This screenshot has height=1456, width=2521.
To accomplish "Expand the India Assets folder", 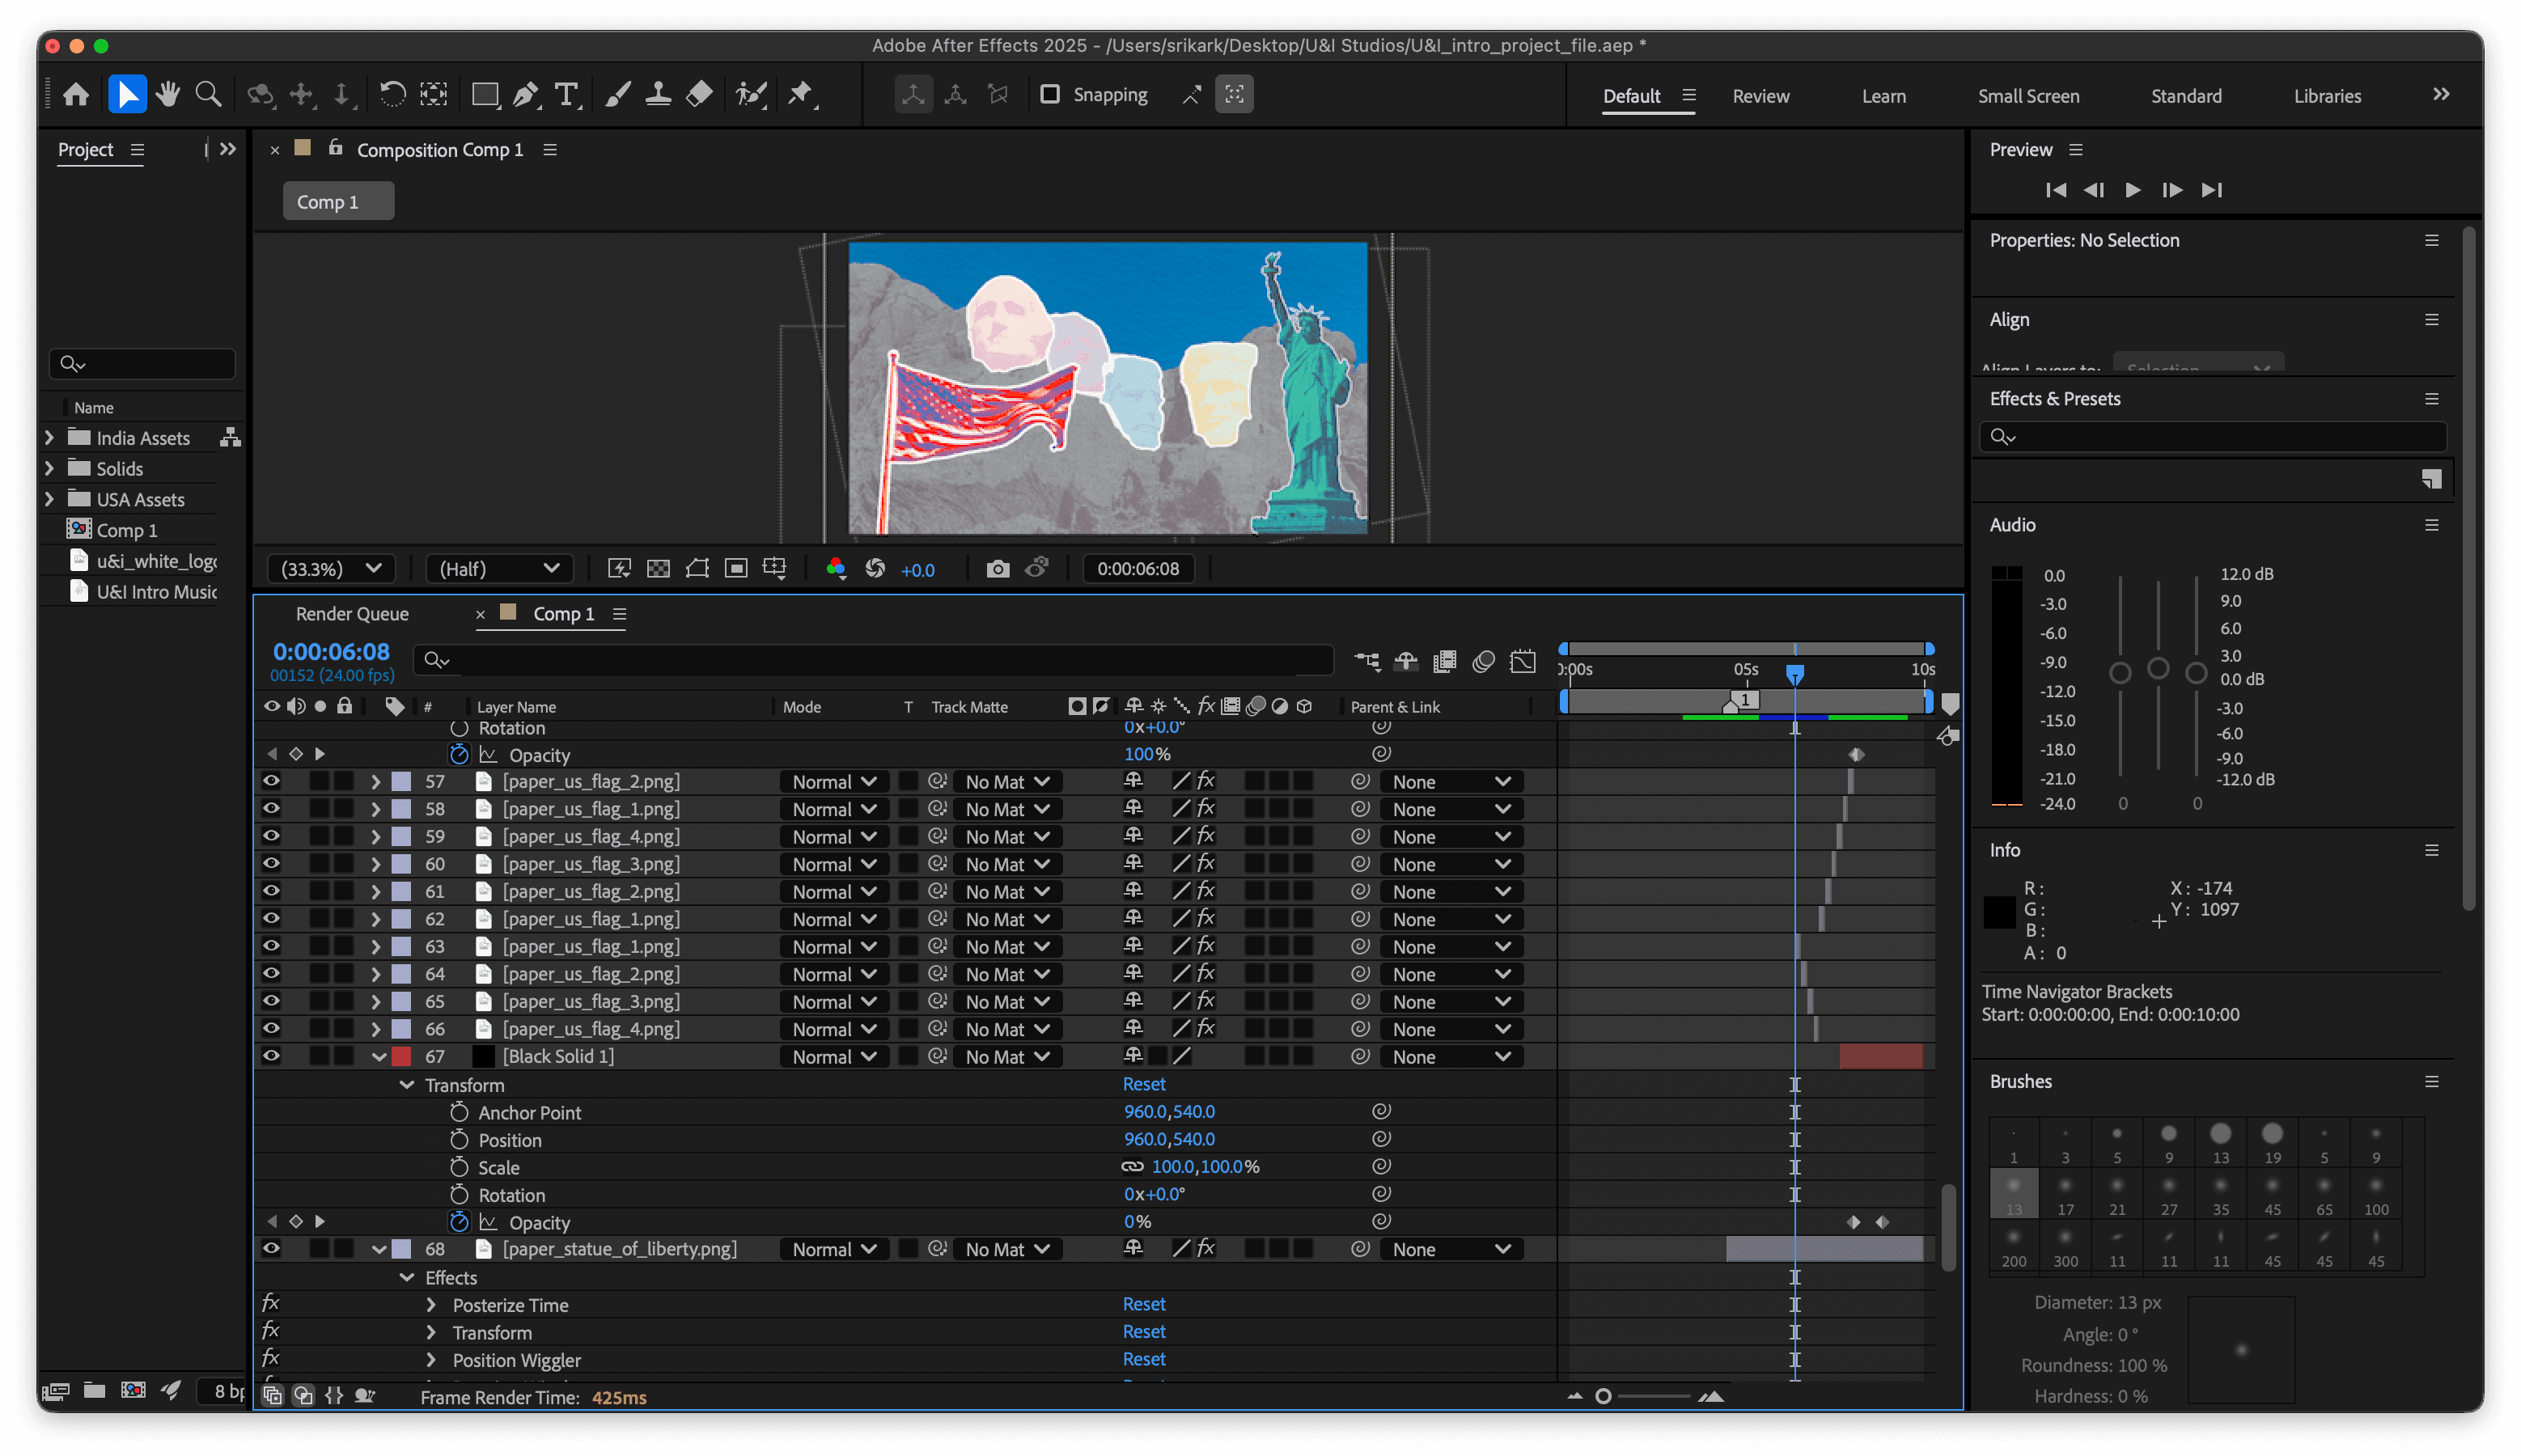I will tap(49, 438).
